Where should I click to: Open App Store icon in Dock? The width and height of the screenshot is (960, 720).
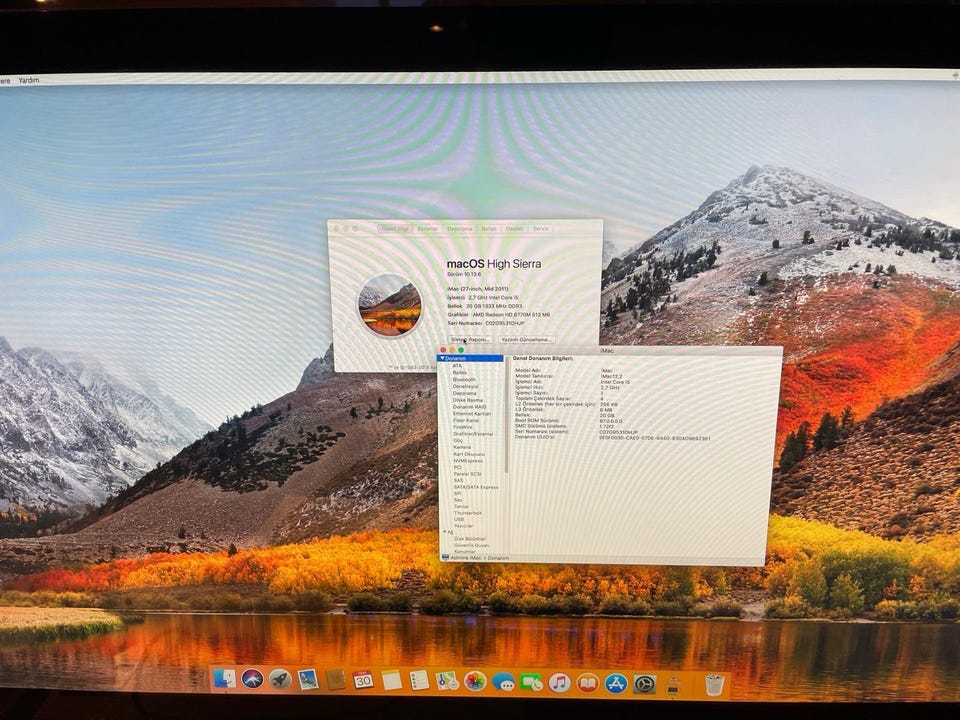(616, 683)
